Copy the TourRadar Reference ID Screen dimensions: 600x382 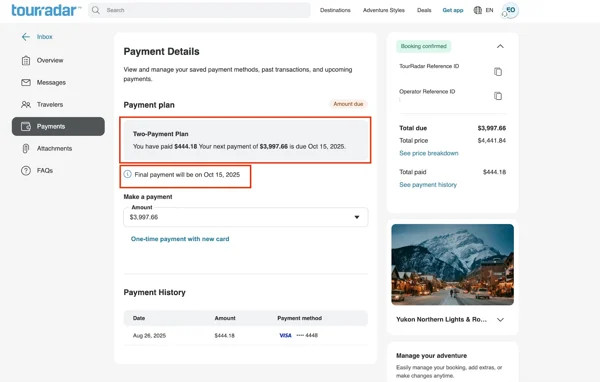[x=498, y=72]
